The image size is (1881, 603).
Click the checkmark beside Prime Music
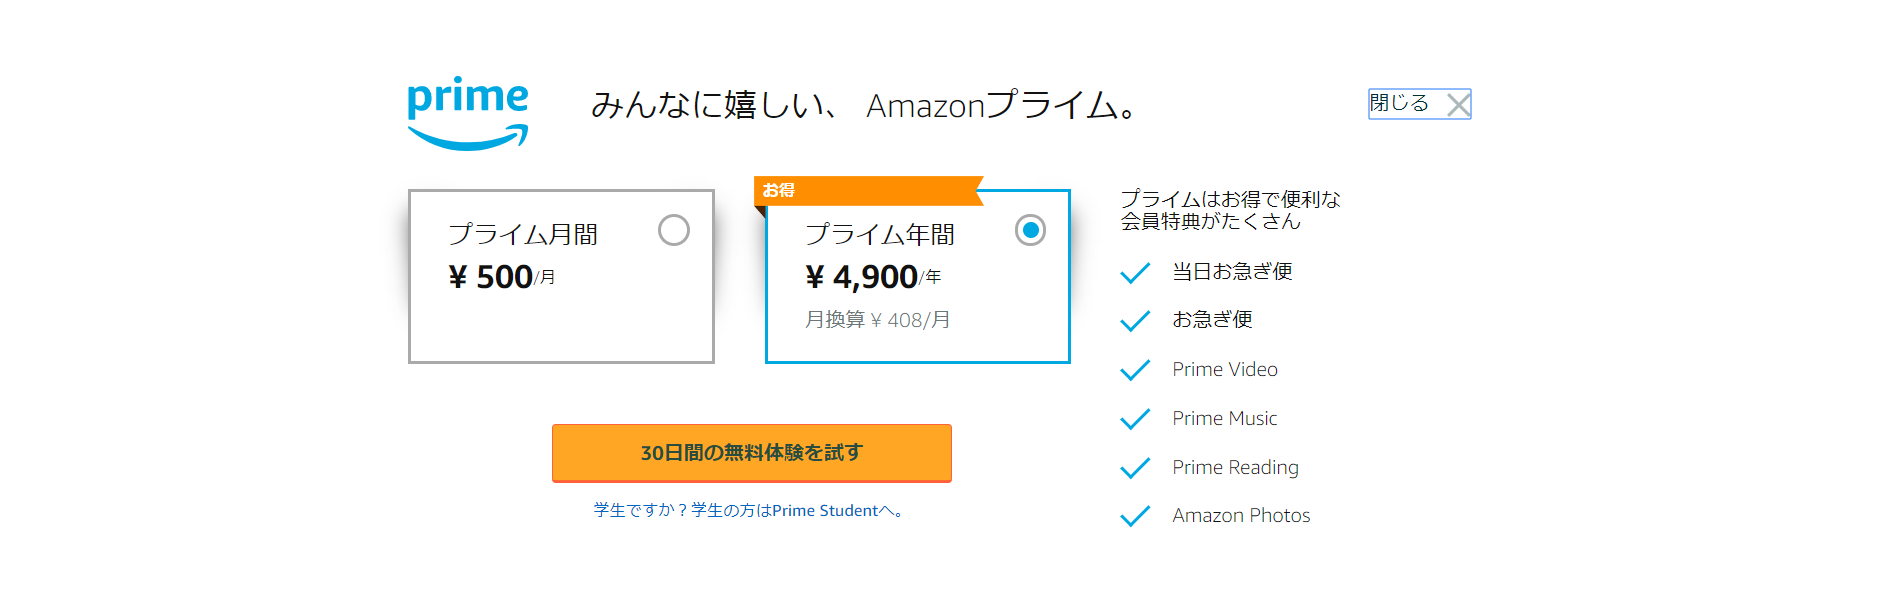pyautogui.click(x=1135, y=419)
